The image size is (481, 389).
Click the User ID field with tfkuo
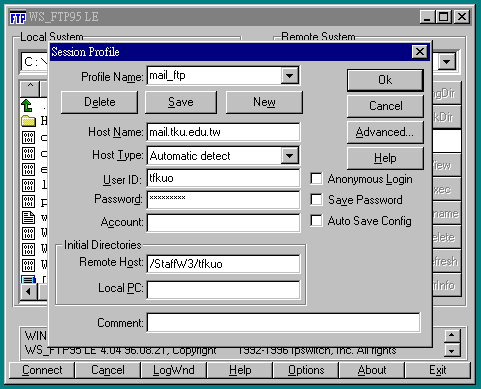coord(223,178)
